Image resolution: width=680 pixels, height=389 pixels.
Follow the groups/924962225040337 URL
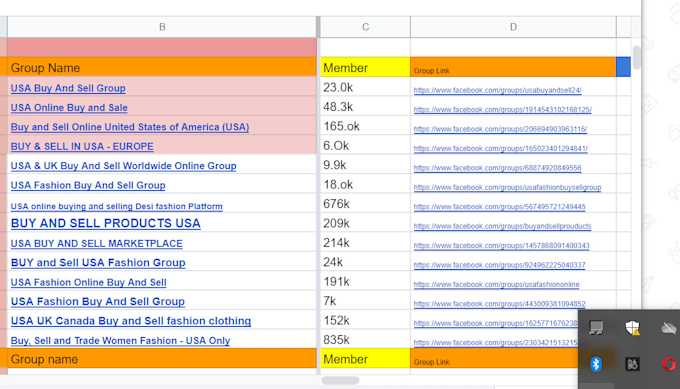500,265
